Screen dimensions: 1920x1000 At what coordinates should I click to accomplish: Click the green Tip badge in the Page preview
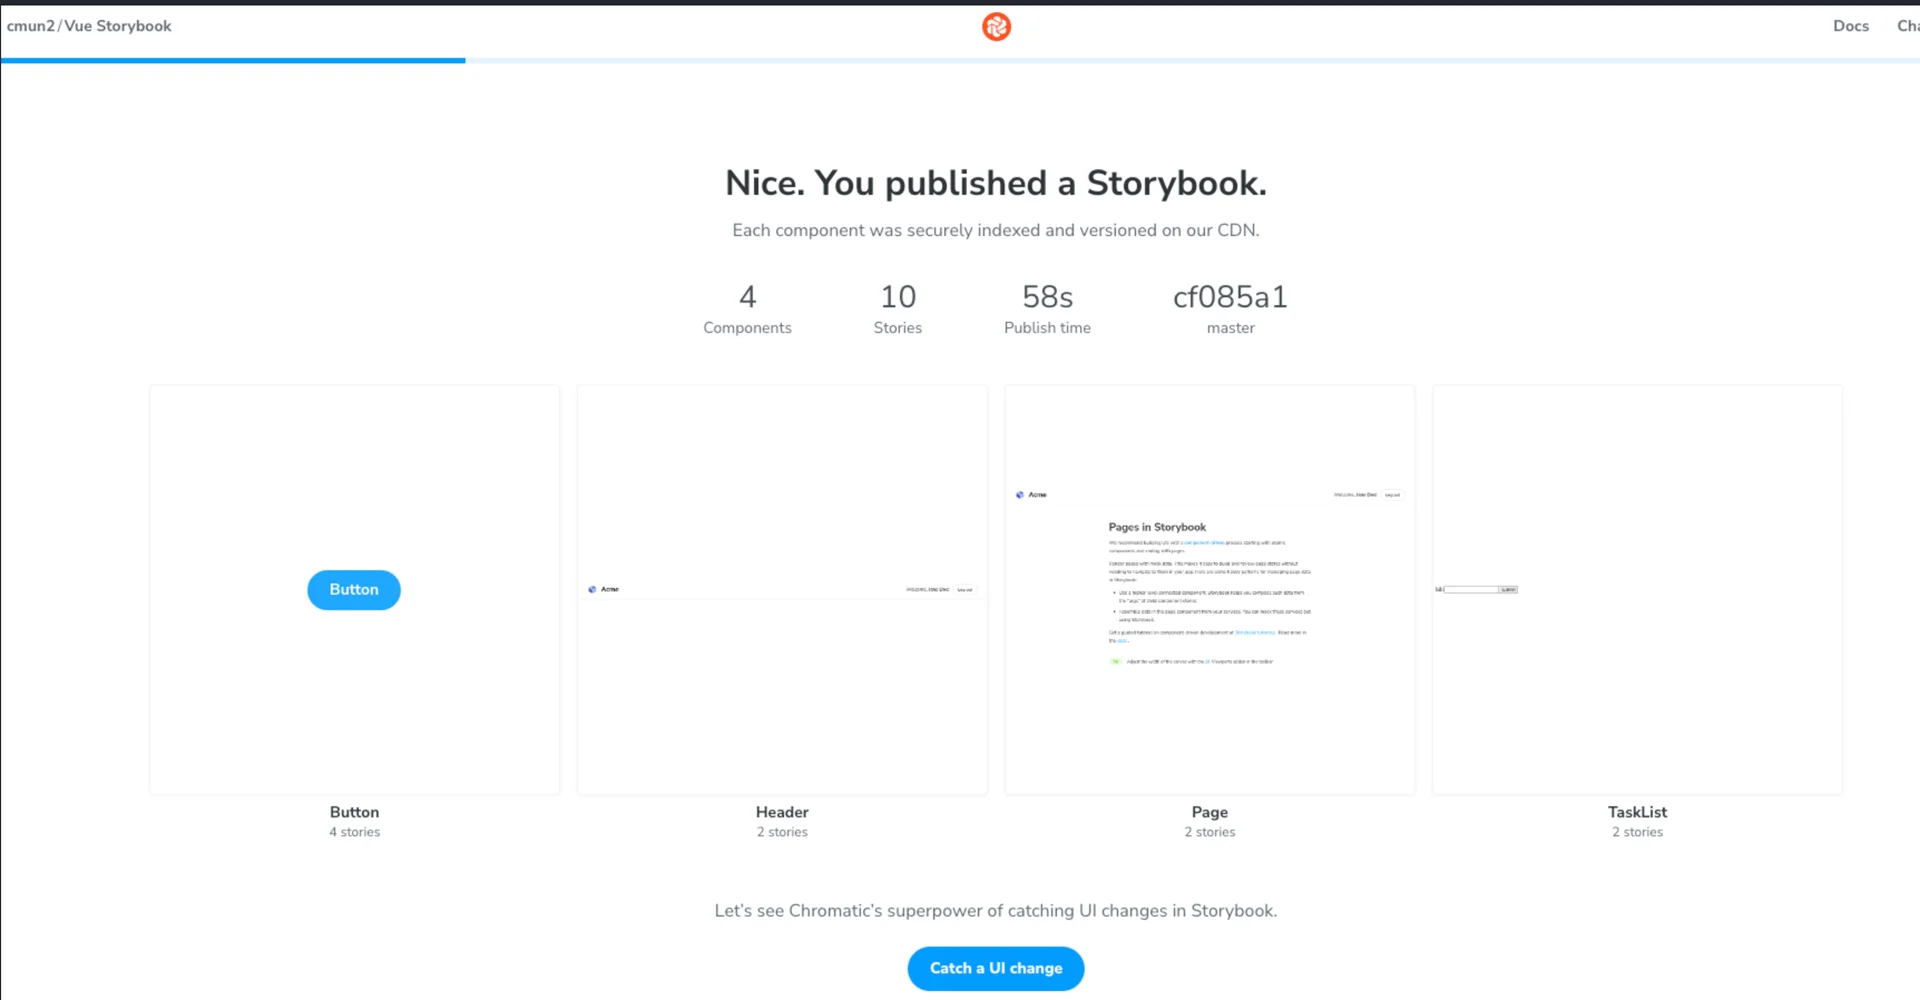1115,662
